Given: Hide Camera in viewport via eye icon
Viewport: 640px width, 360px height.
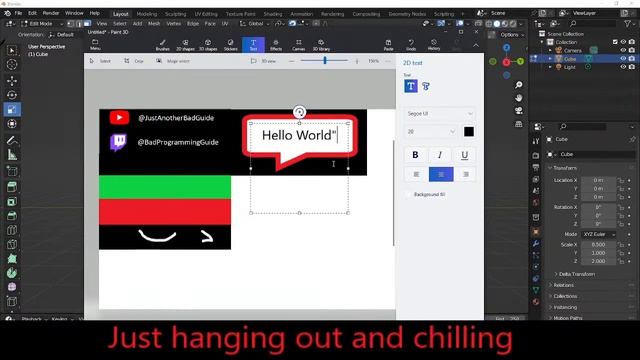Looking at the screenshot, I should pyautogui.click(x=623, y=50).
